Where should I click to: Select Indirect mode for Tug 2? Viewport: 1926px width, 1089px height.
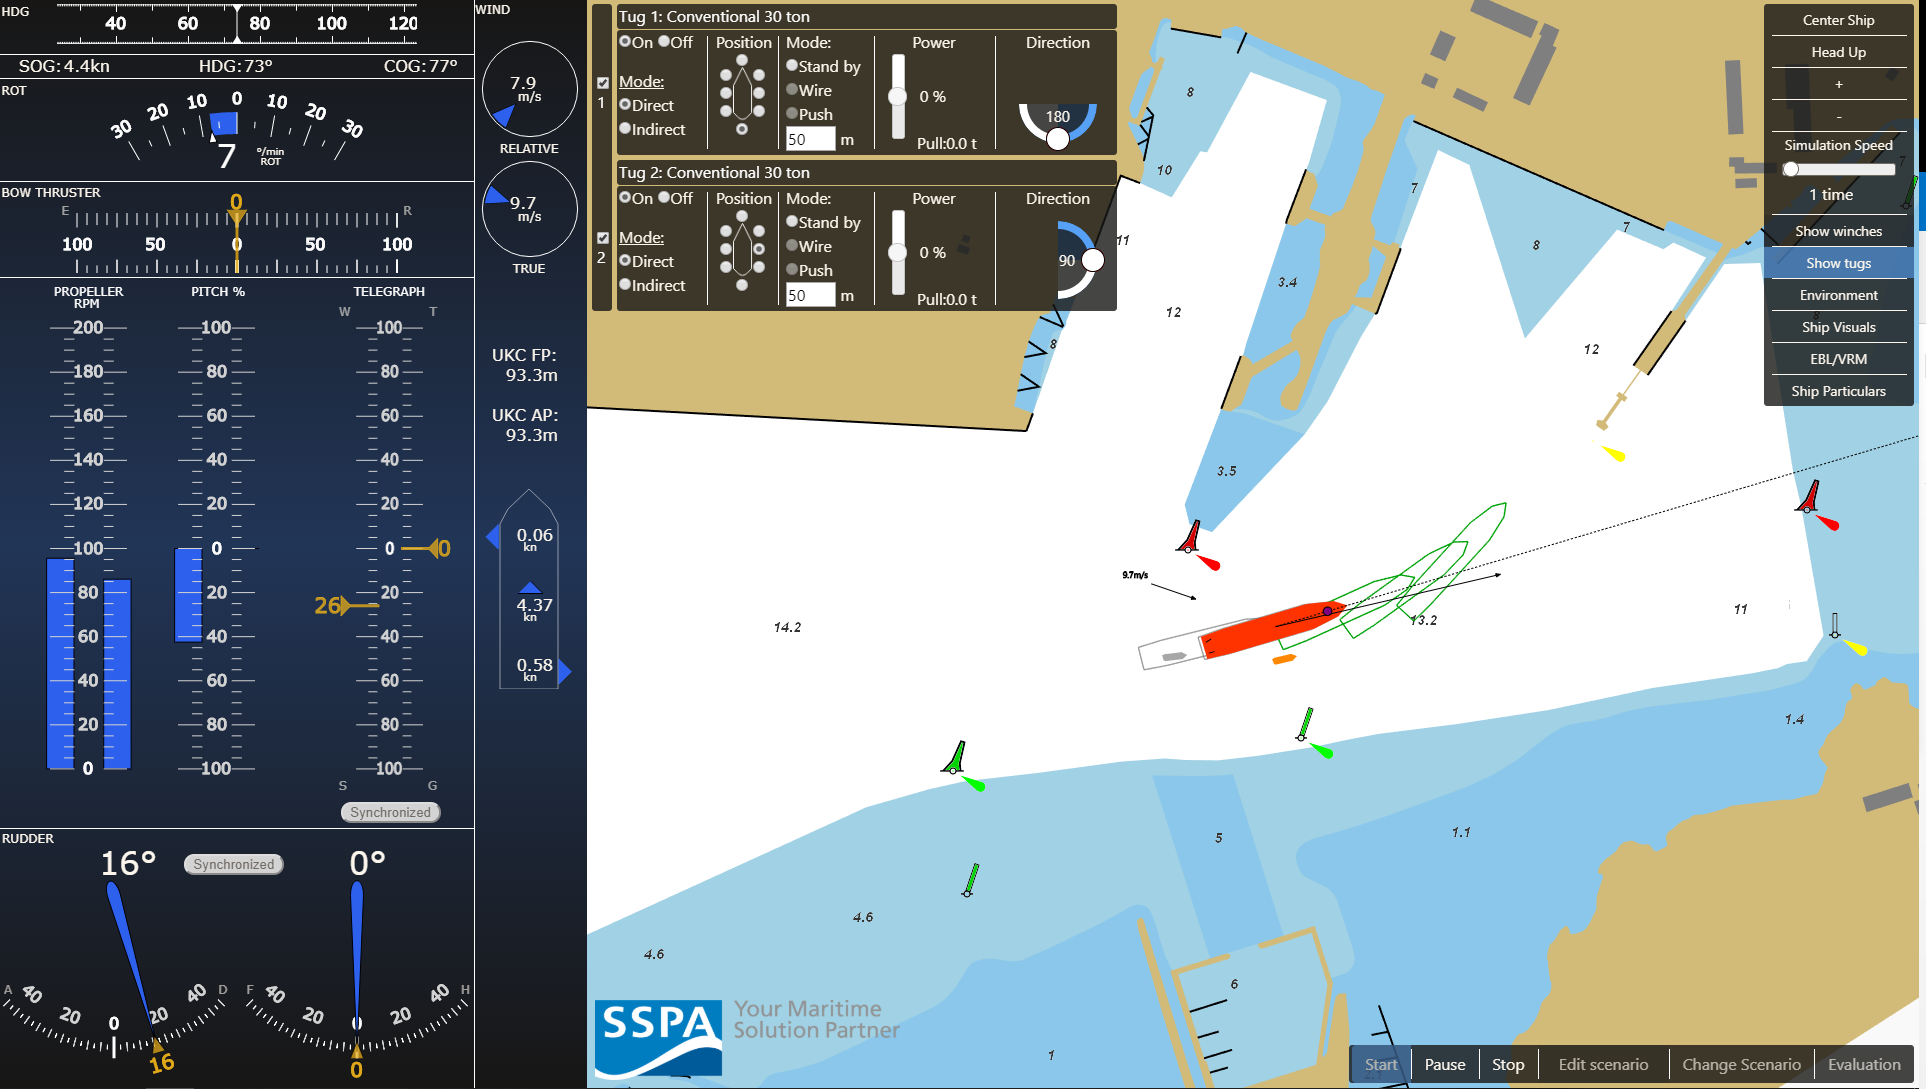point(625,285)
